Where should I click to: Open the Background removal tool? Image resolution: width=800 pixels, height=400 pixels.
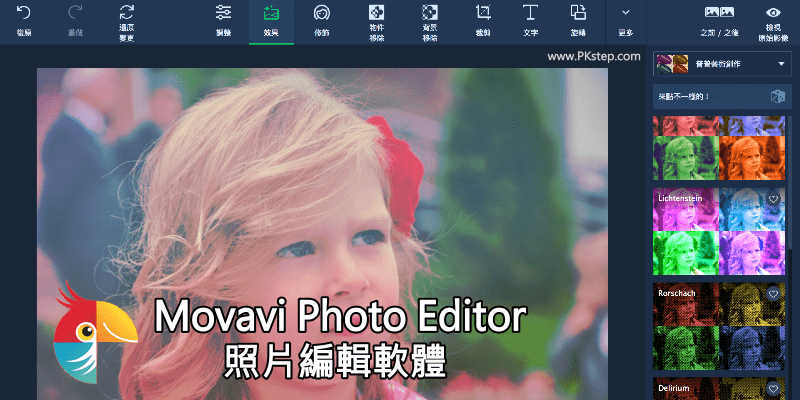coord(430,12)
